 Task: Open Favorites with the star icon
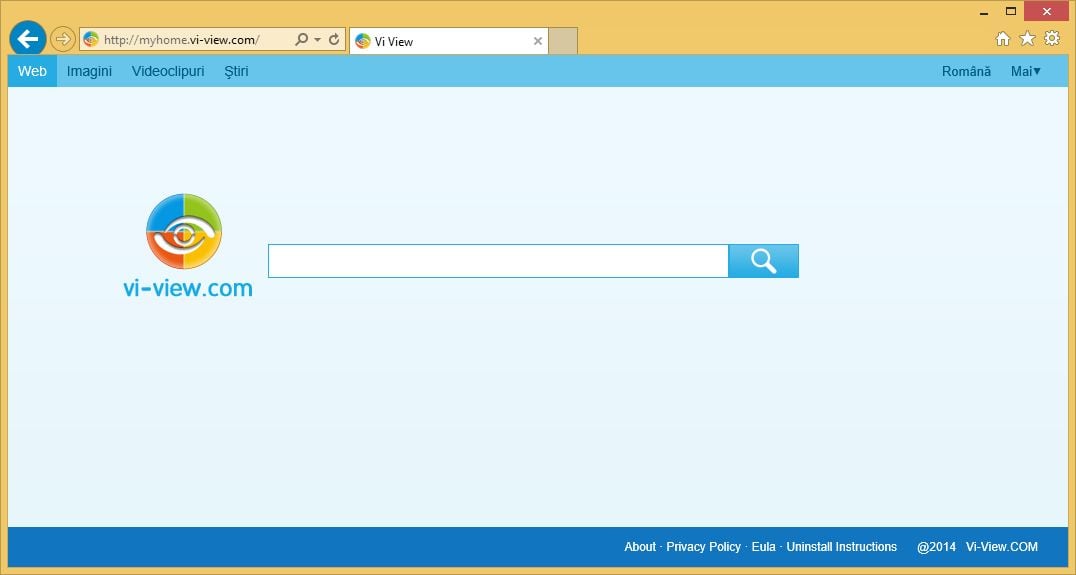[x=1027, y=38]
